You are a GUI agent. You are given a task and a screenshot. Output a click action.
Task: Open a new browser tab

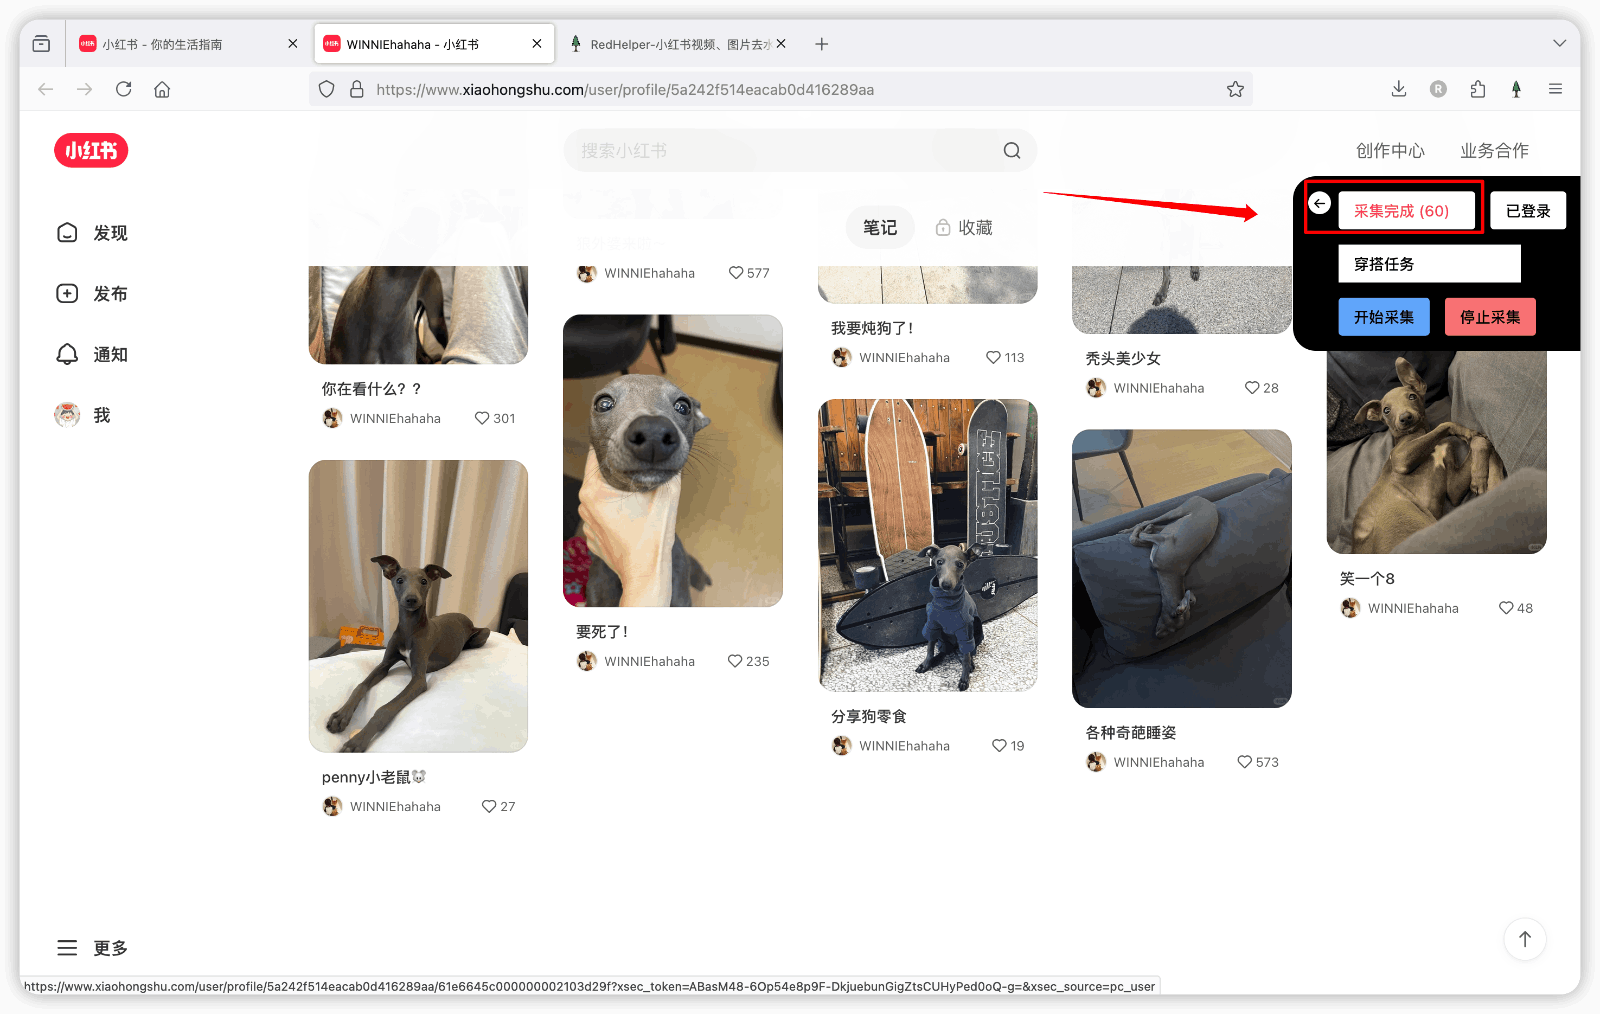coord(822,44)
